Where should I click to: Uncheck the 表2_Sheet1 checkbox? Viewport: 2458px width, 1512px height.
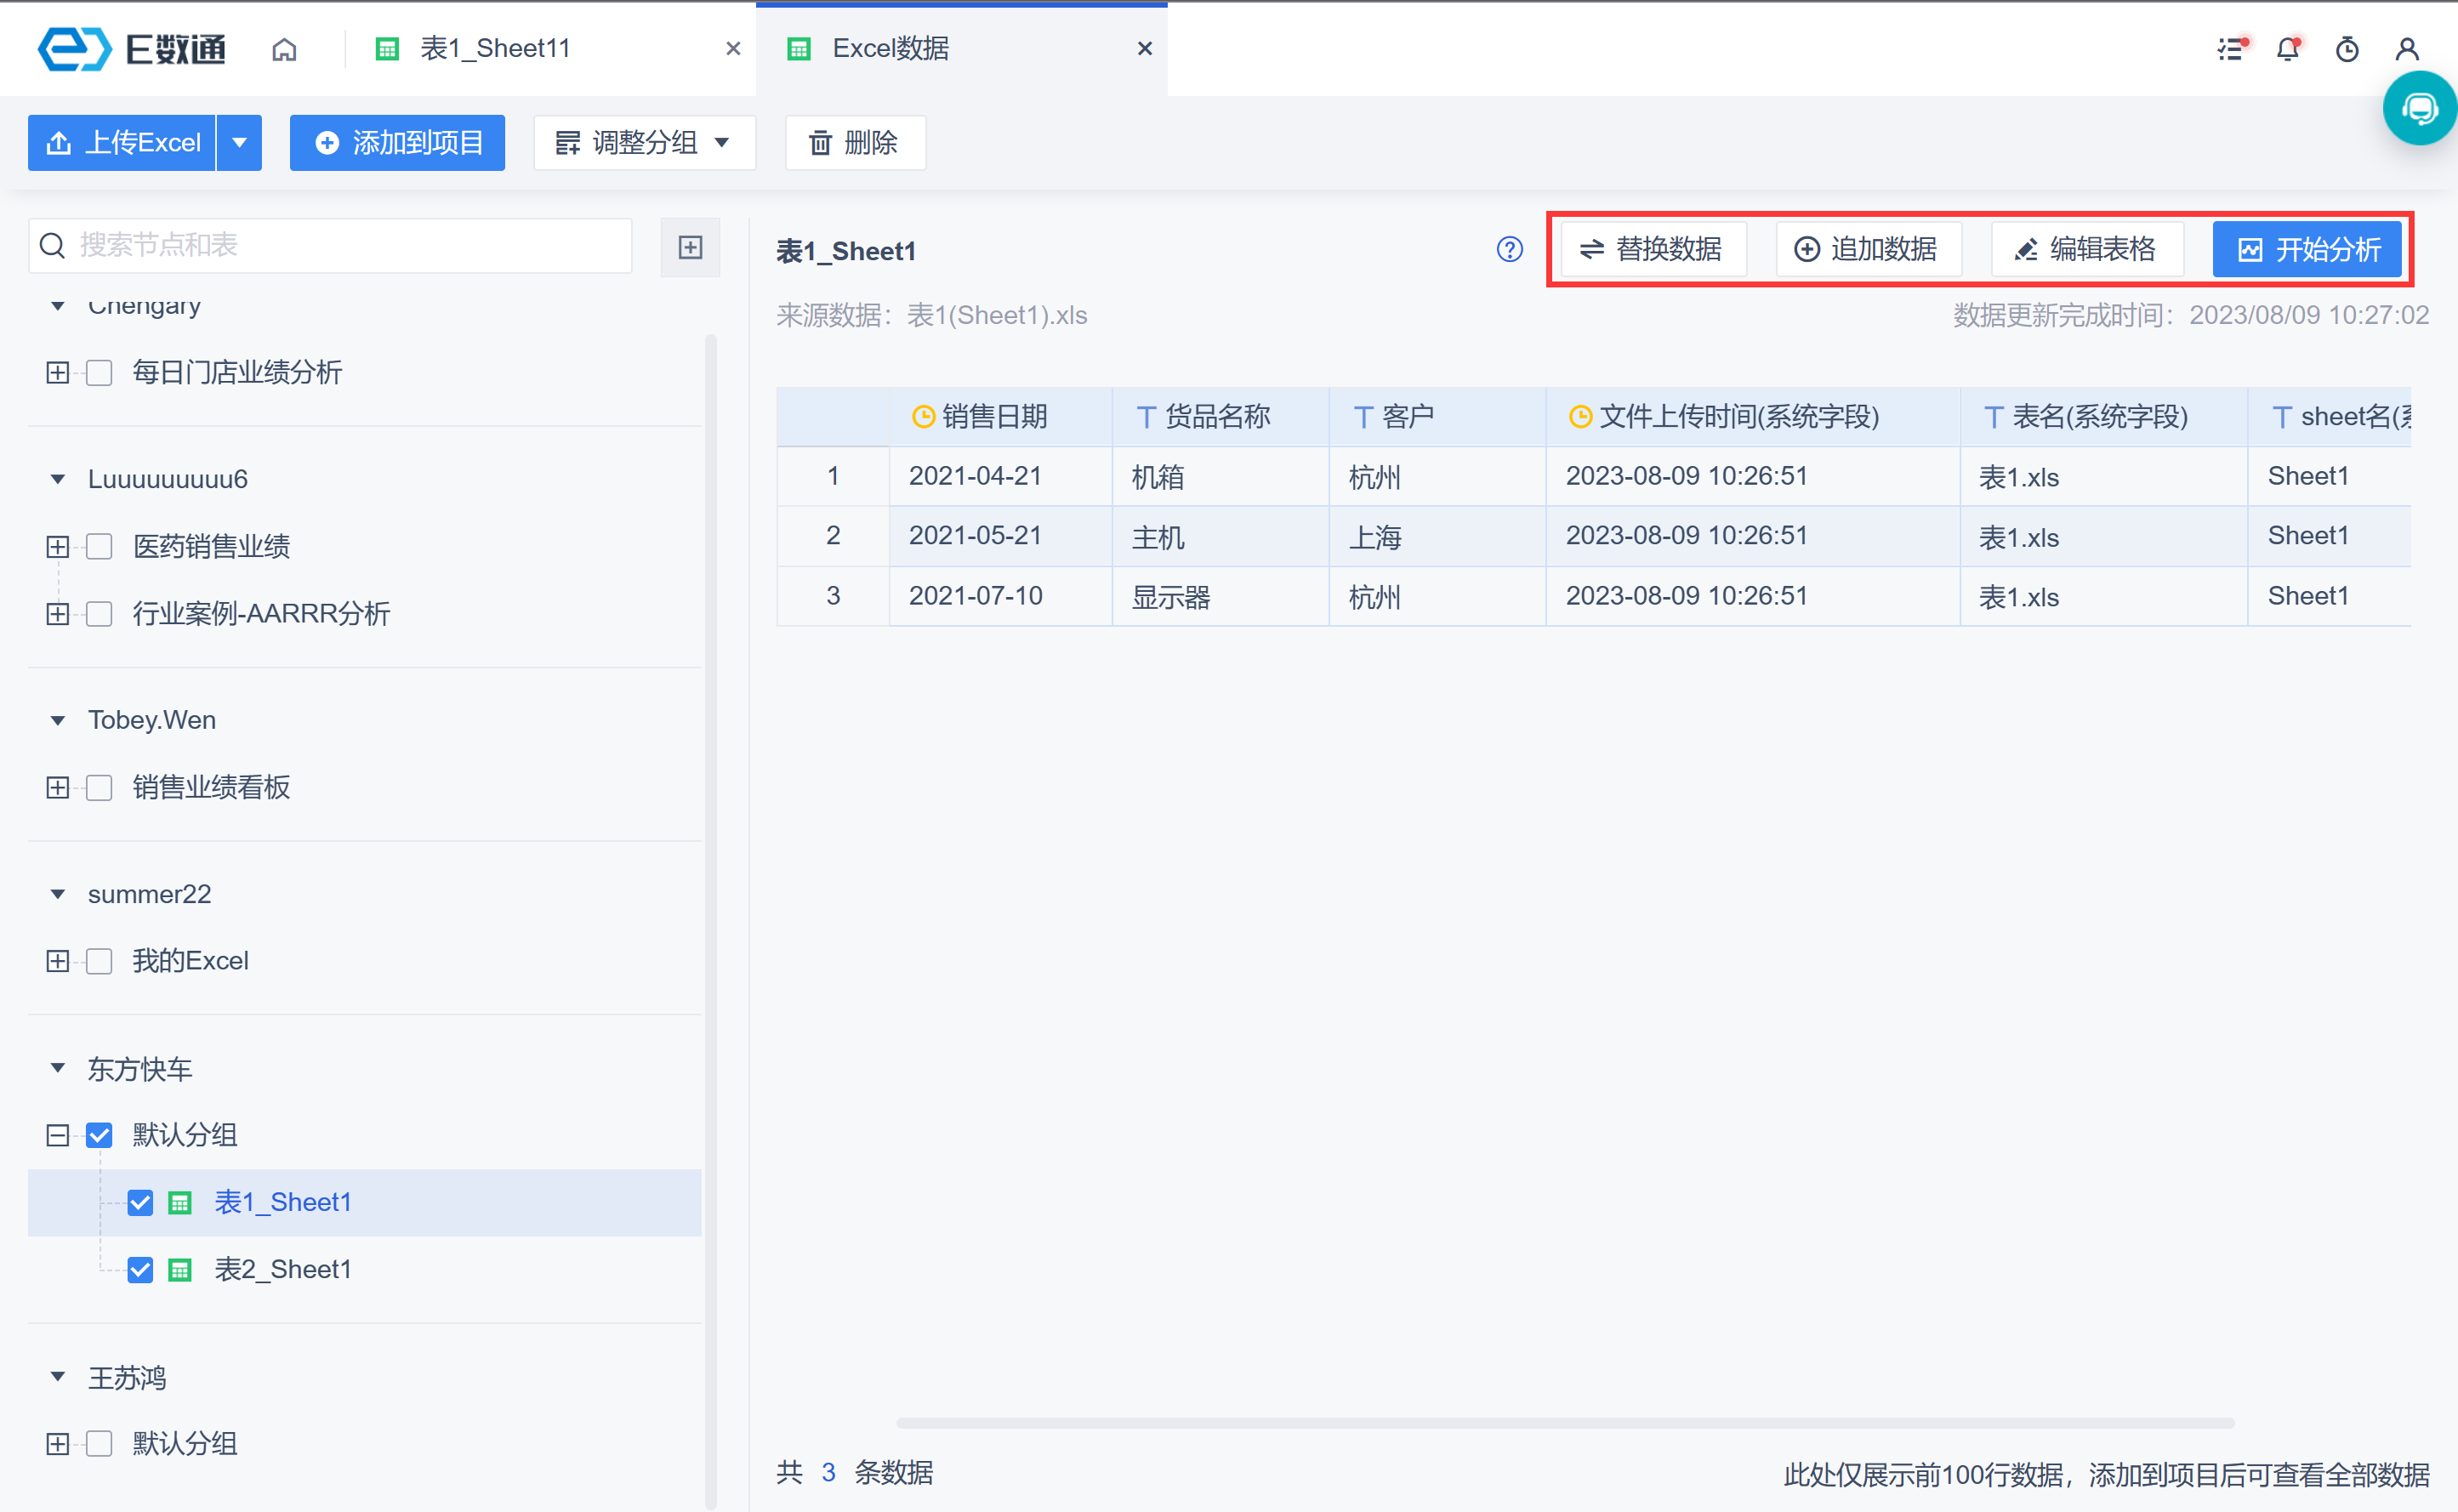coord(140,1270)
